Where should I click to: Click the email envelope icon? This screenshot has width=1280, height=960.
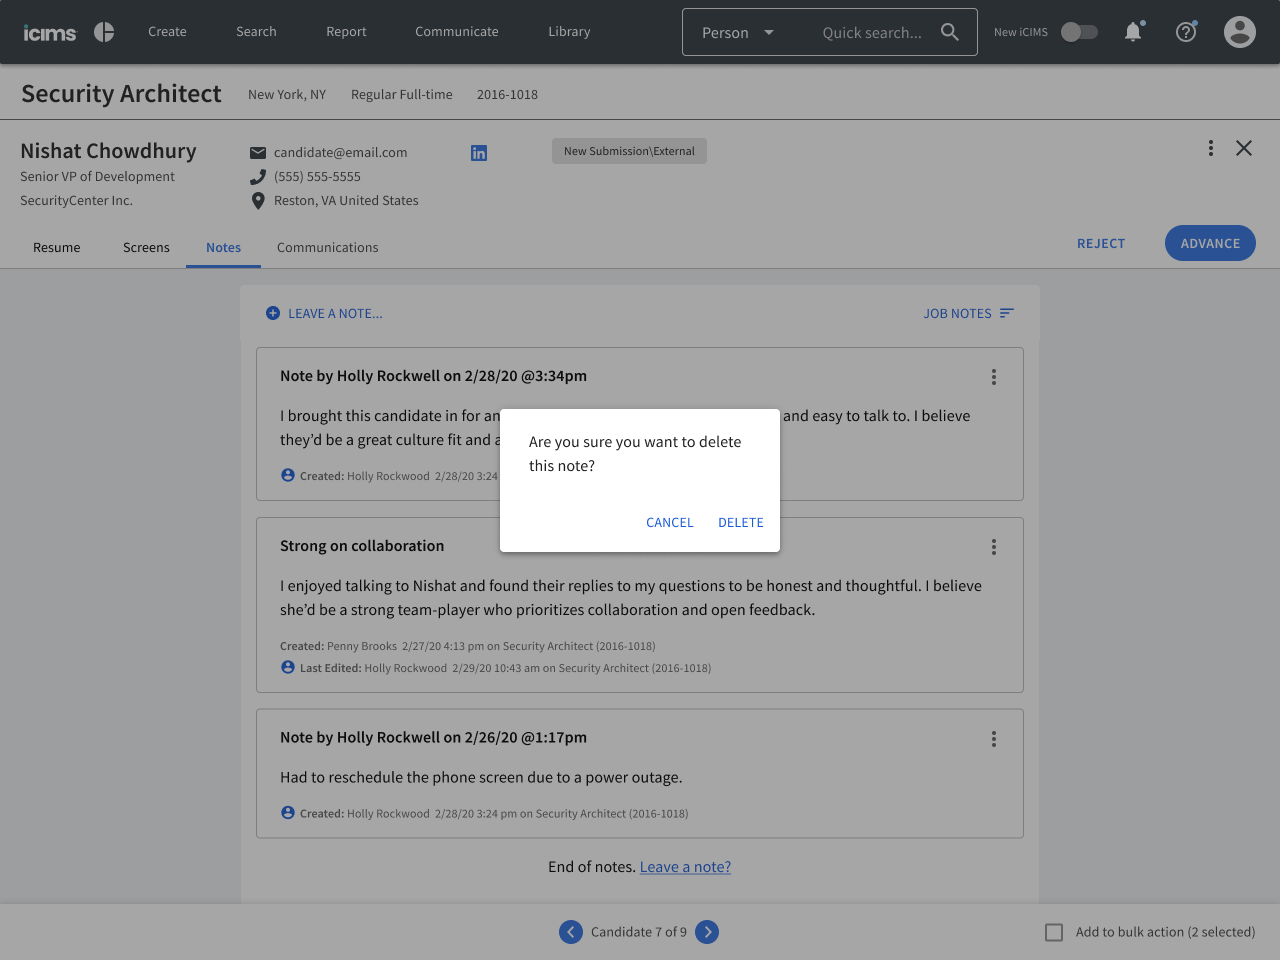point(258,153)
